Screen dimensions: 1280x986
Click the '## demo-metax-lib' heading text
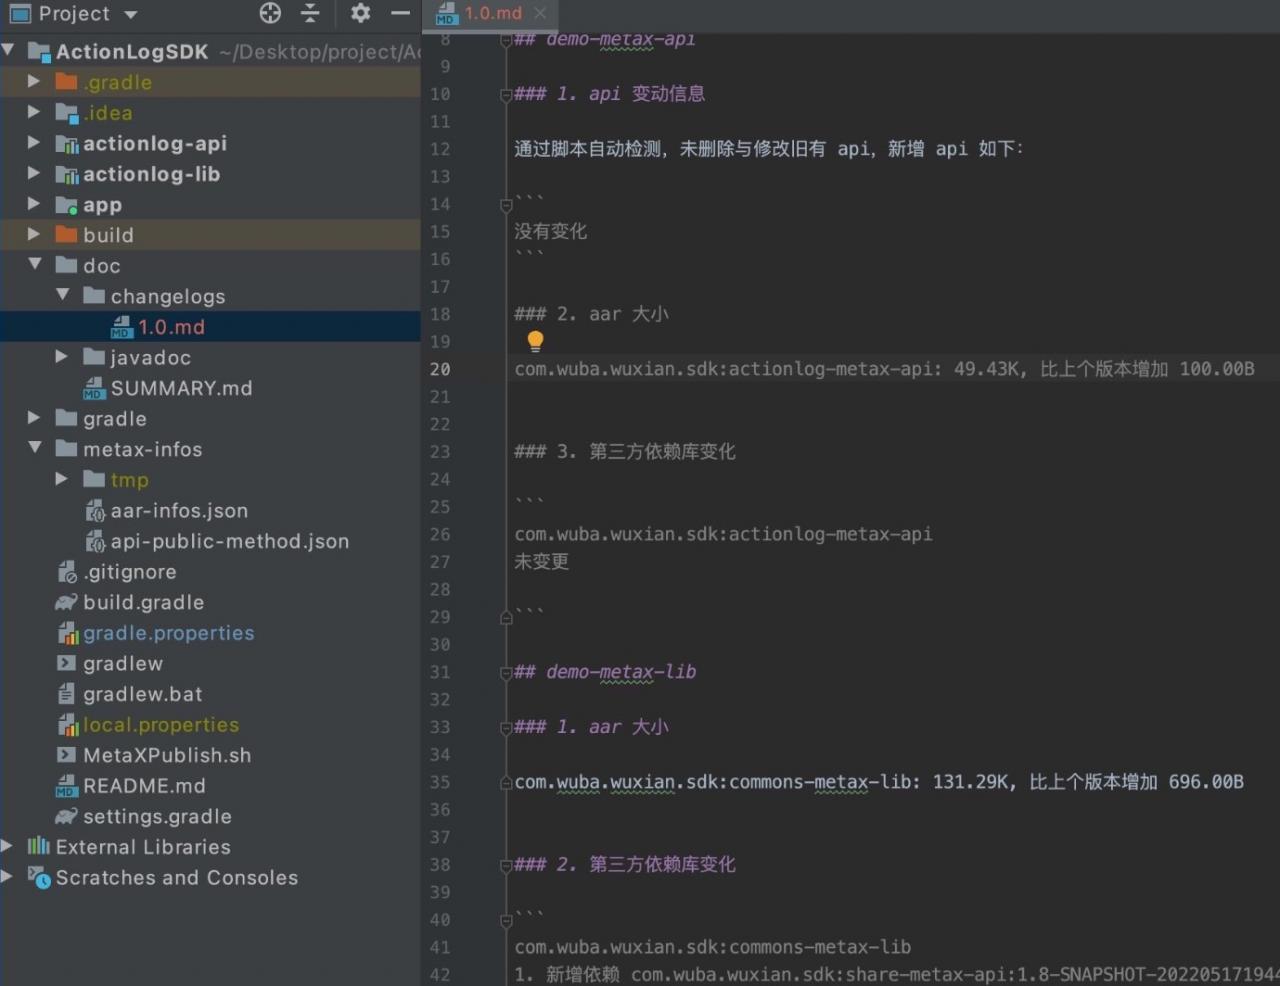(605, 672)
